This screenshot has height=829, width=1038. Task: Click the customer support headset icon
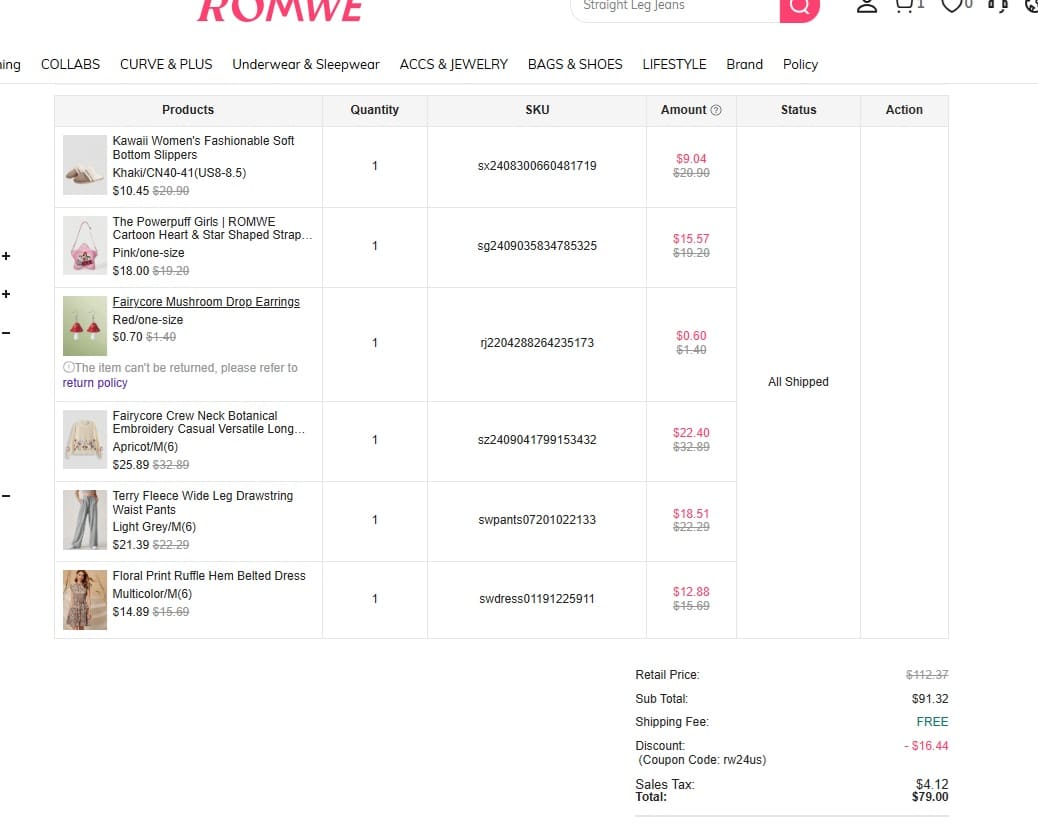(x=996, y=5)
